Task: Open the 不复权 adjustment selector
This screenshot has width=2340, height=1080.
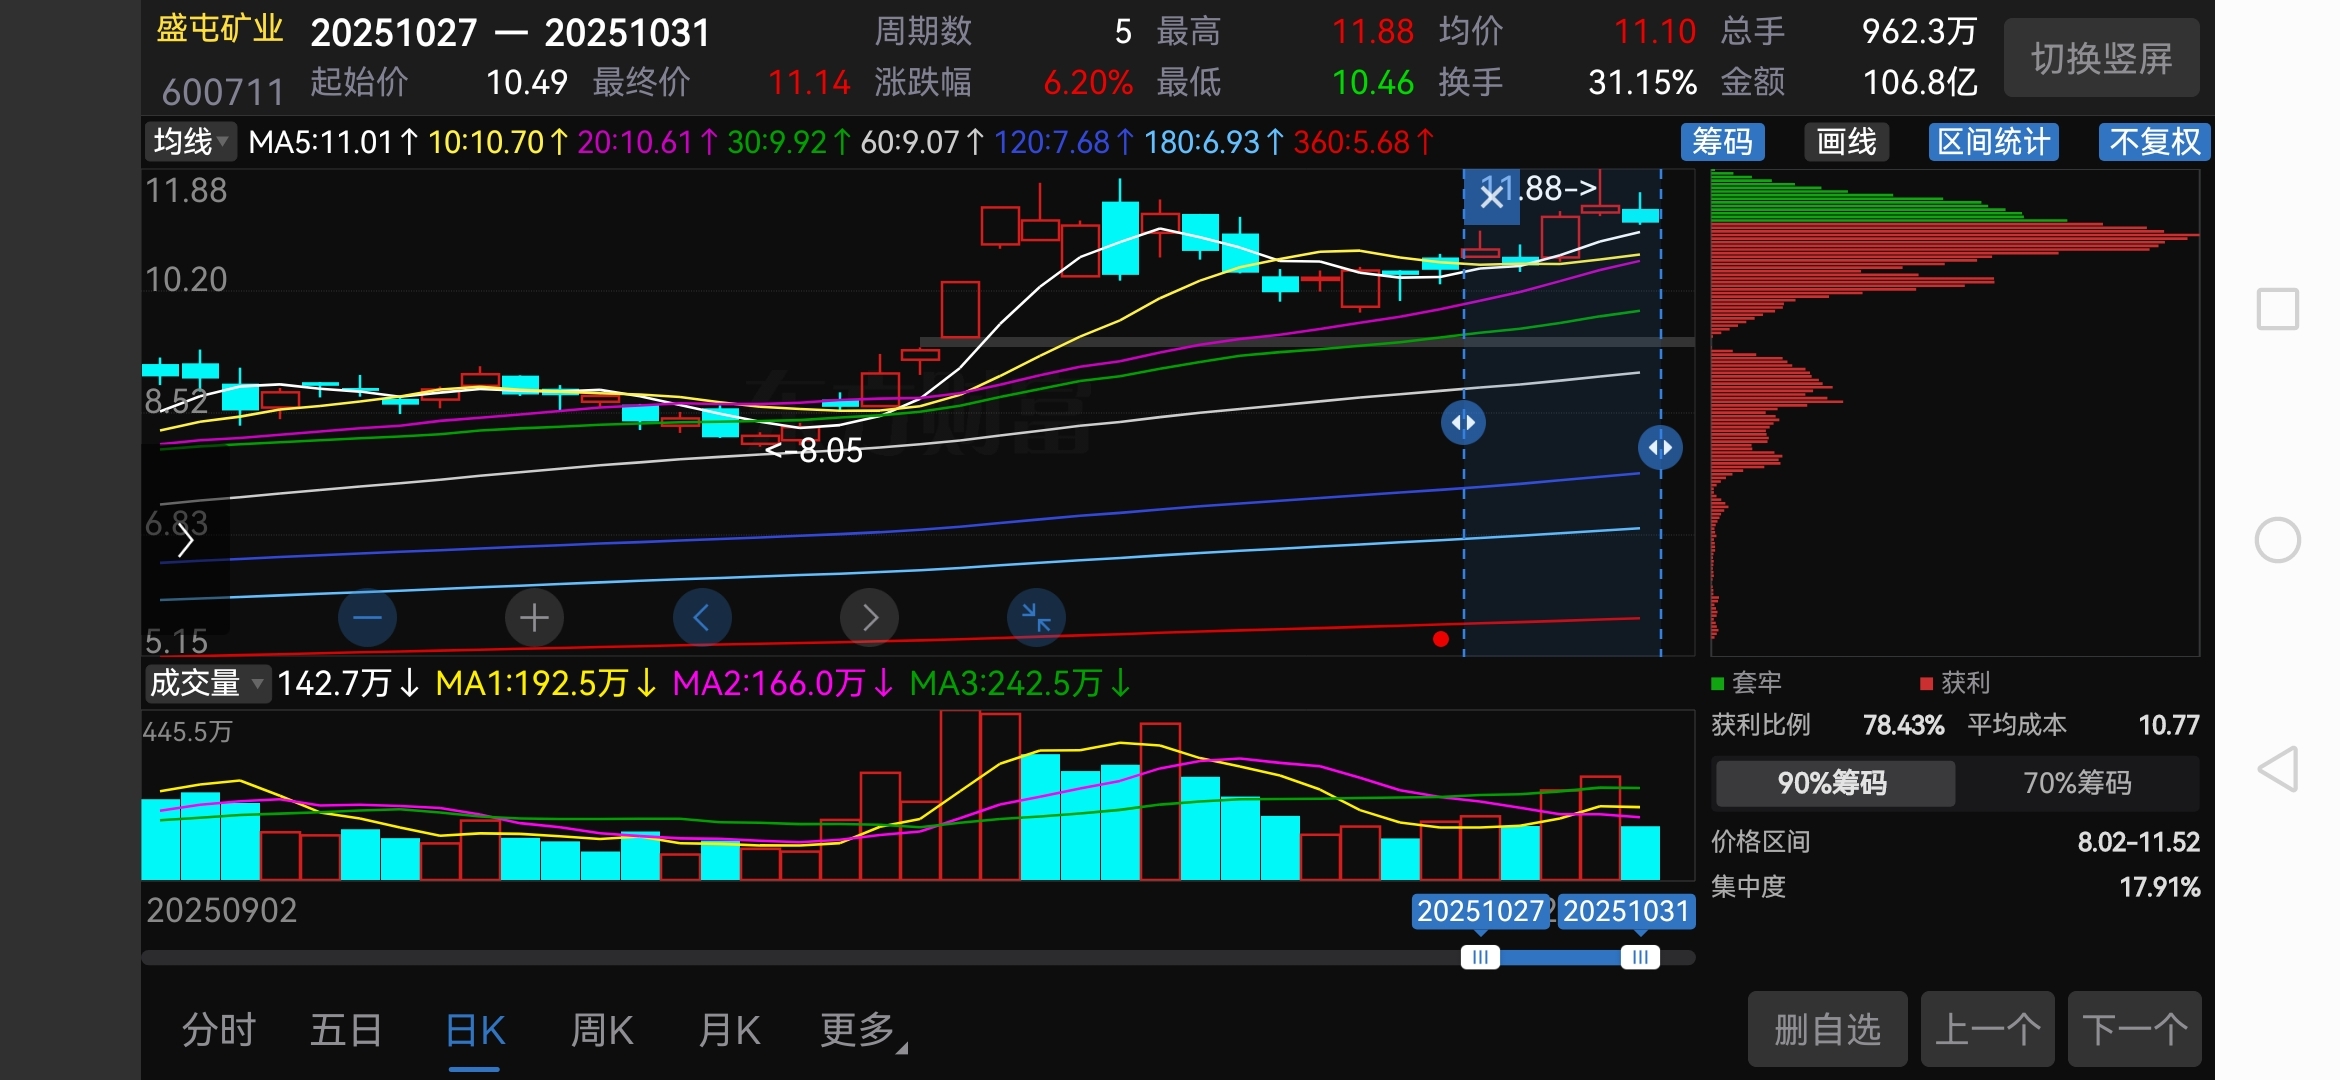Action: pyautogui.click(x=2154, y=142)
